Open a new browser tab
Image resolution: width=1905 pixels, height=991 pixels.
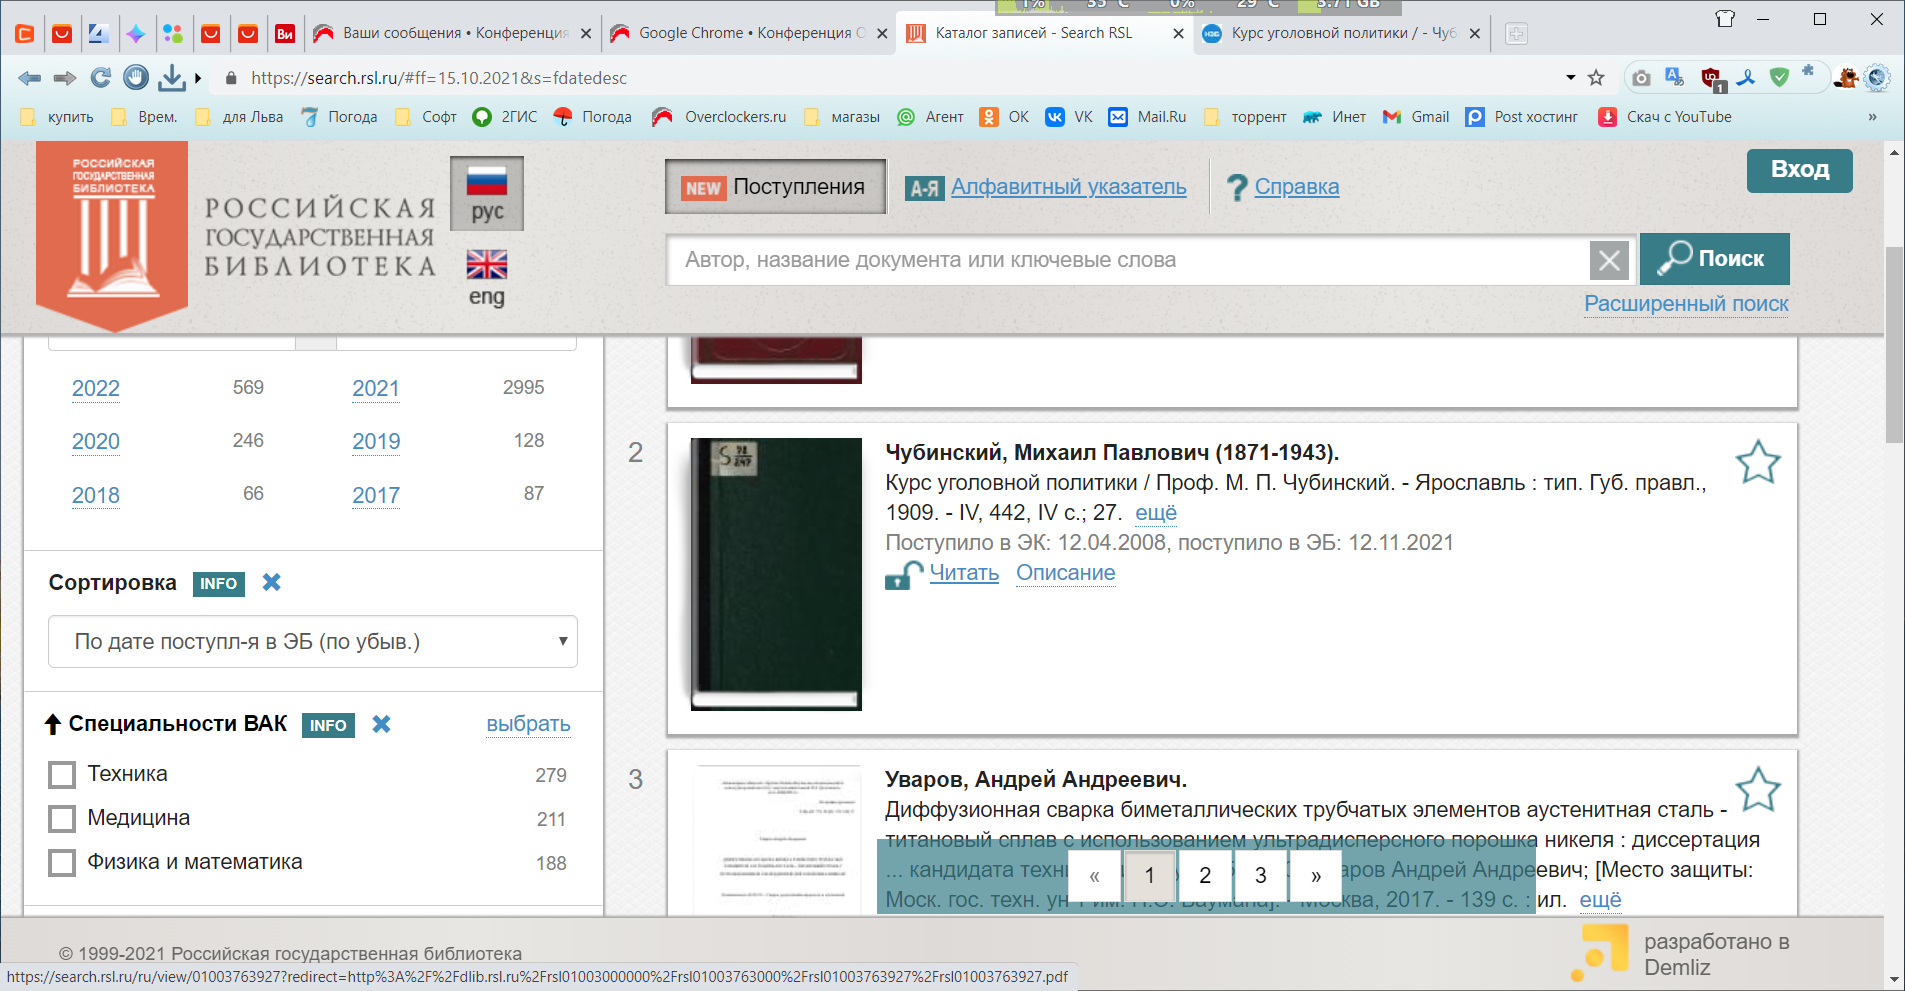coord(1516,34)
